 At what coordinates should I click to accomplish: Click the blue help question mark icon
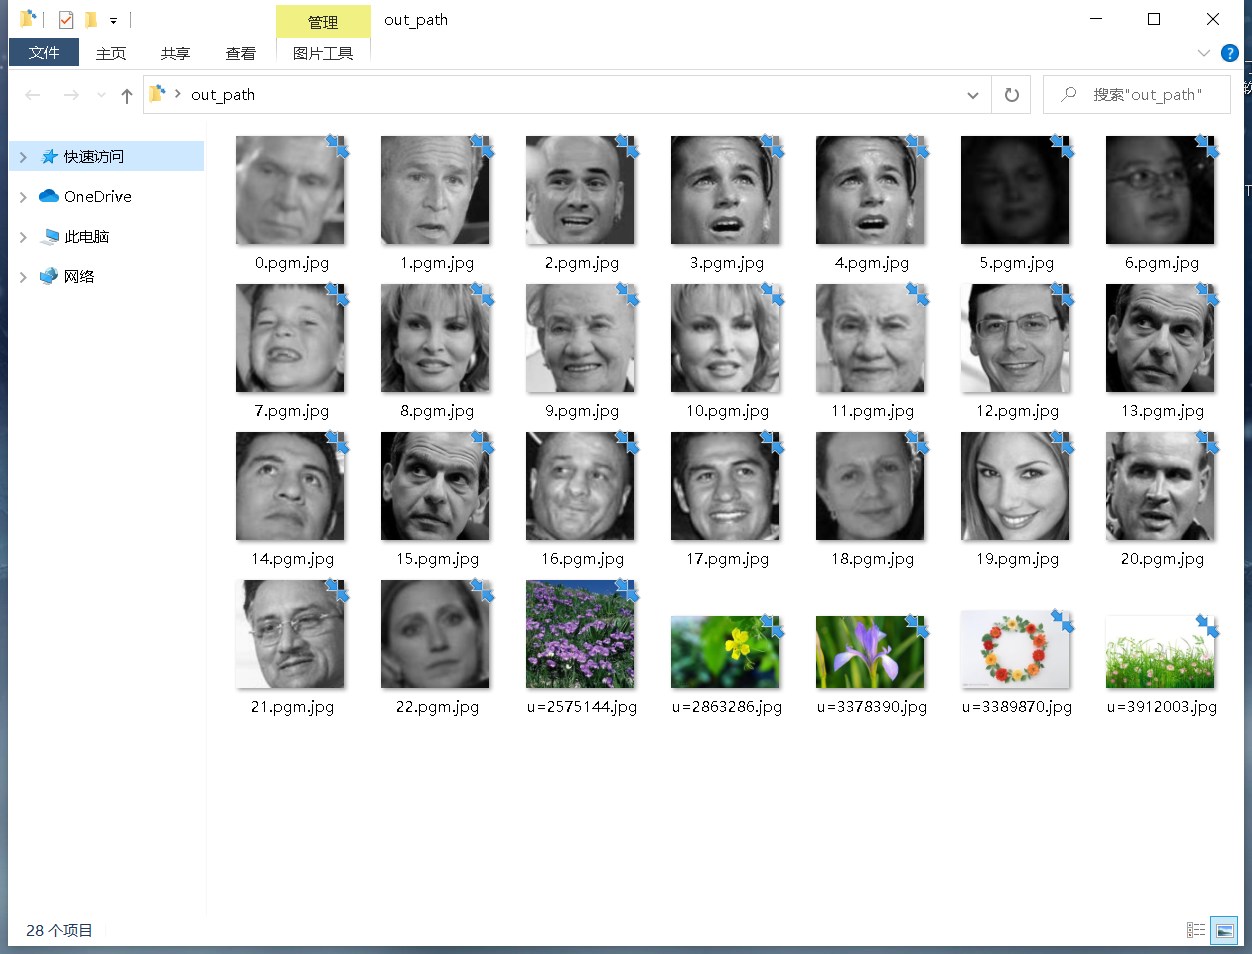pyautogui.click(x=1229, y=53)
